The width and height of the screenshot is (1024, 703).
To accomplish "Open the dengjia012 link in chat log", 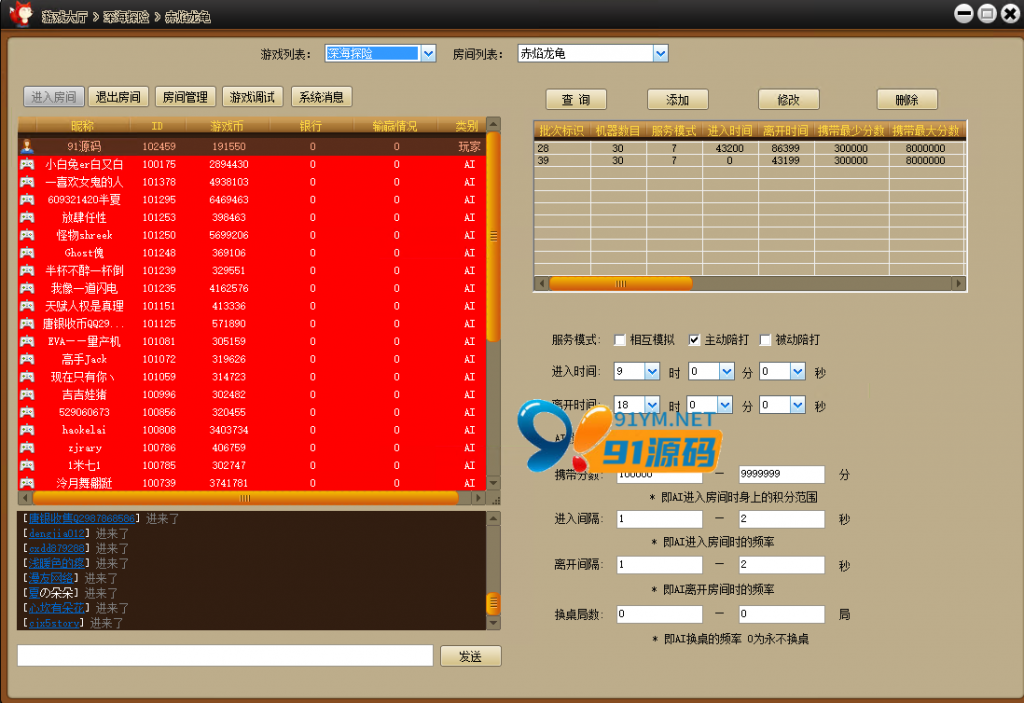I will tap(57, 534).
